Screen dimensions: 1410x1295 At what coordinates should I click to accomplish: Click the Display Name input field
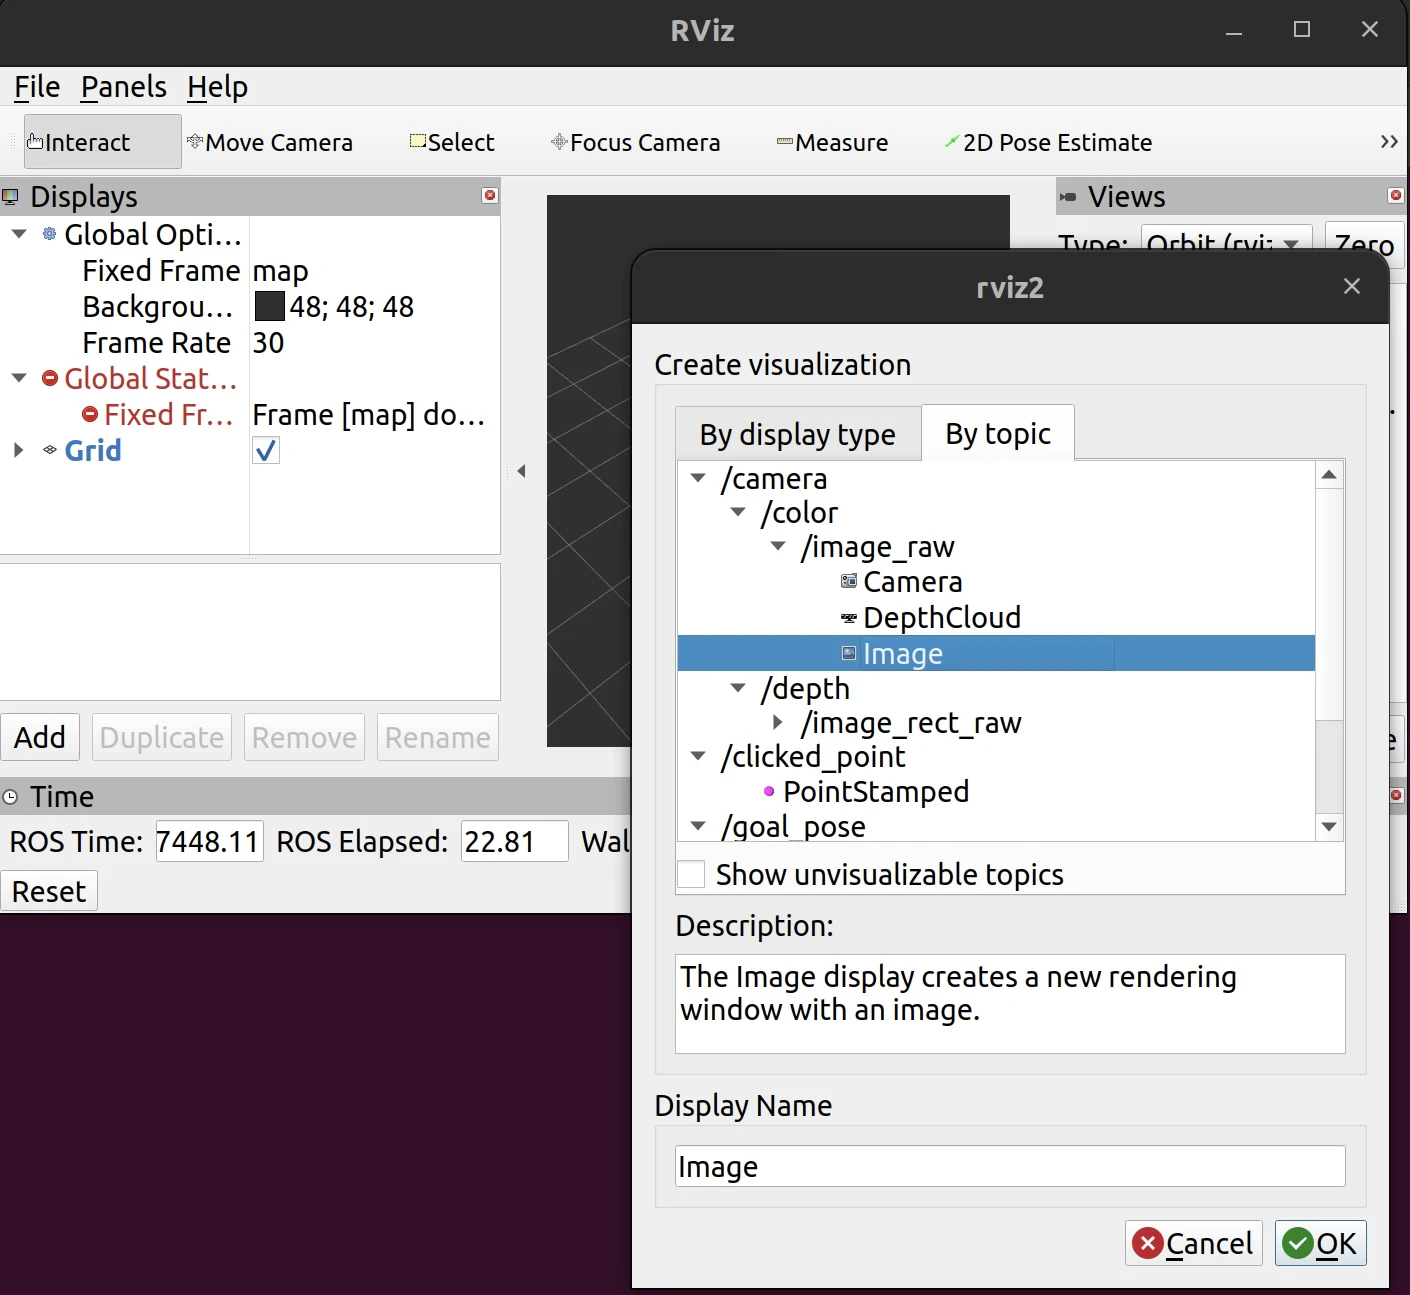1010,1166
